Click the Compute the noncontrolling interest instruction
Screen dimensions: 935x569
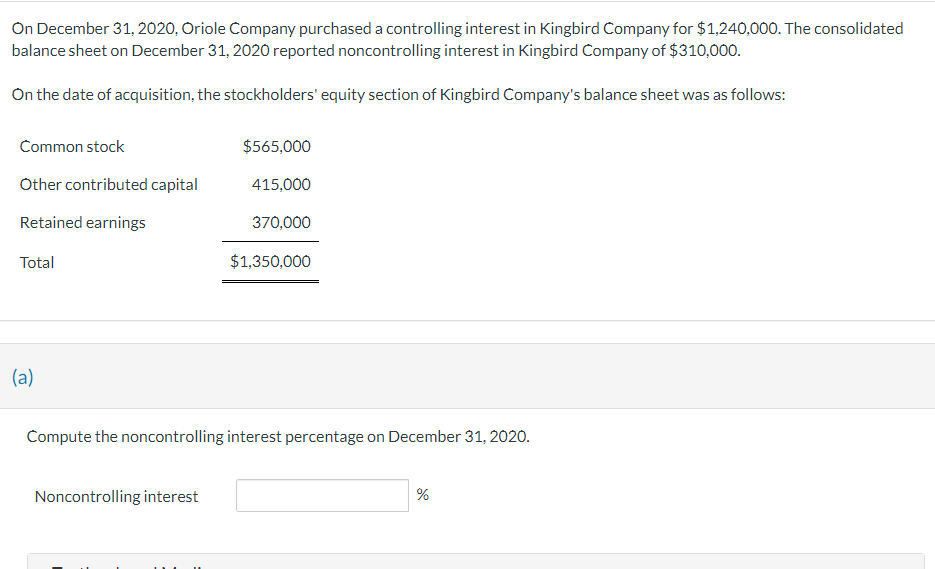point(278,437)
